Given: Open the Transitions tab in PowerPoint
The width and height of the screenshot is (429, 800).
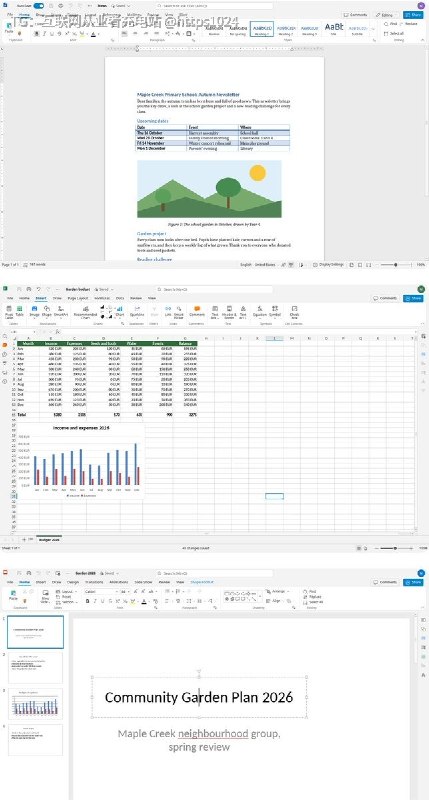Looking at the screenshot, I should point(94,582).
